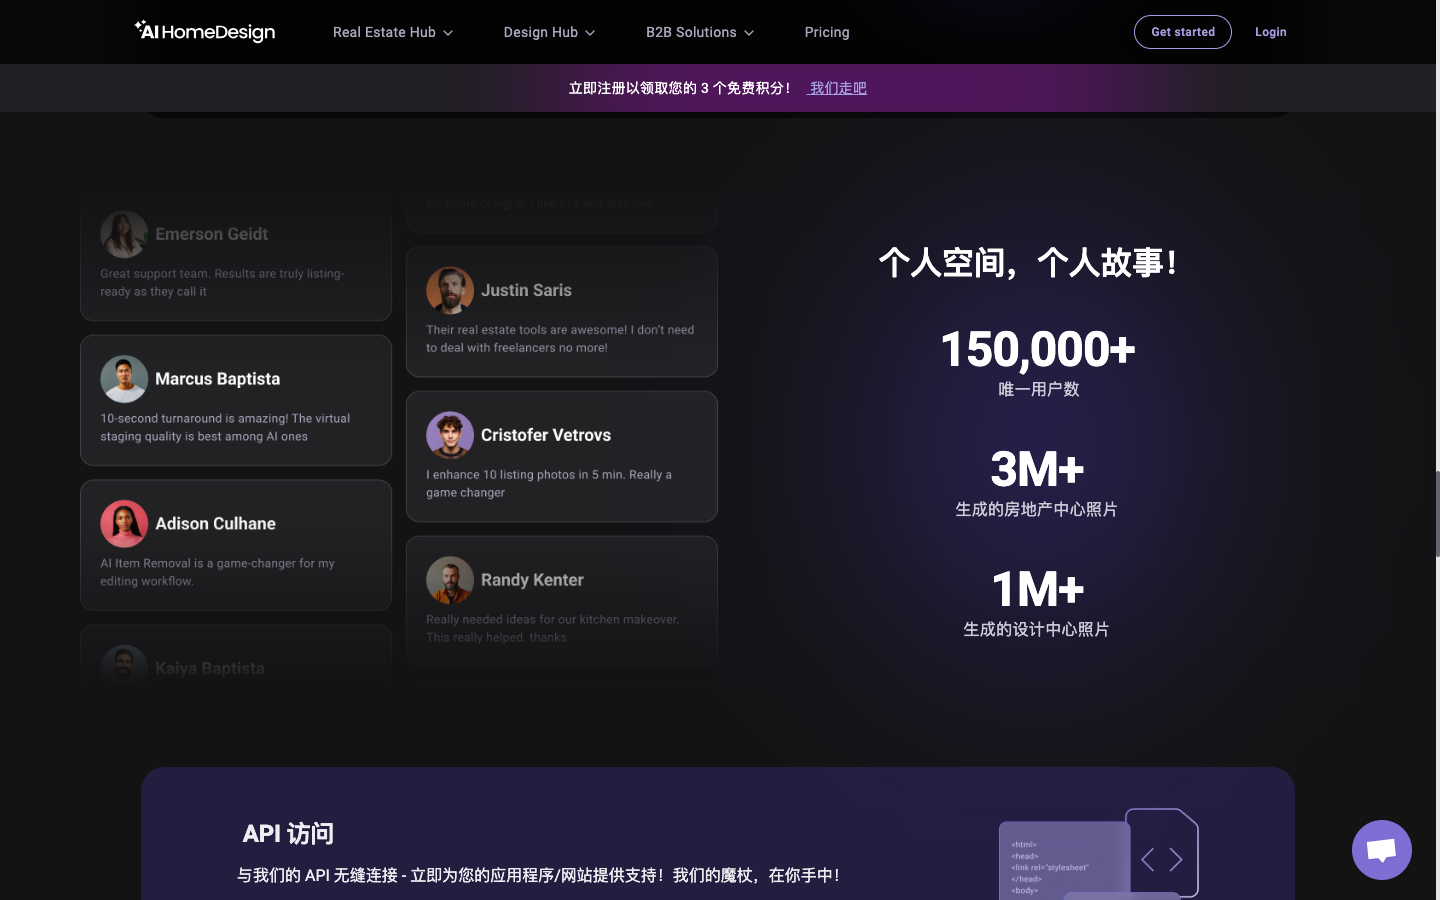Click Randy Kenter's kitchen makeover review
The image size is (1440, 900).
coord(552,628)
